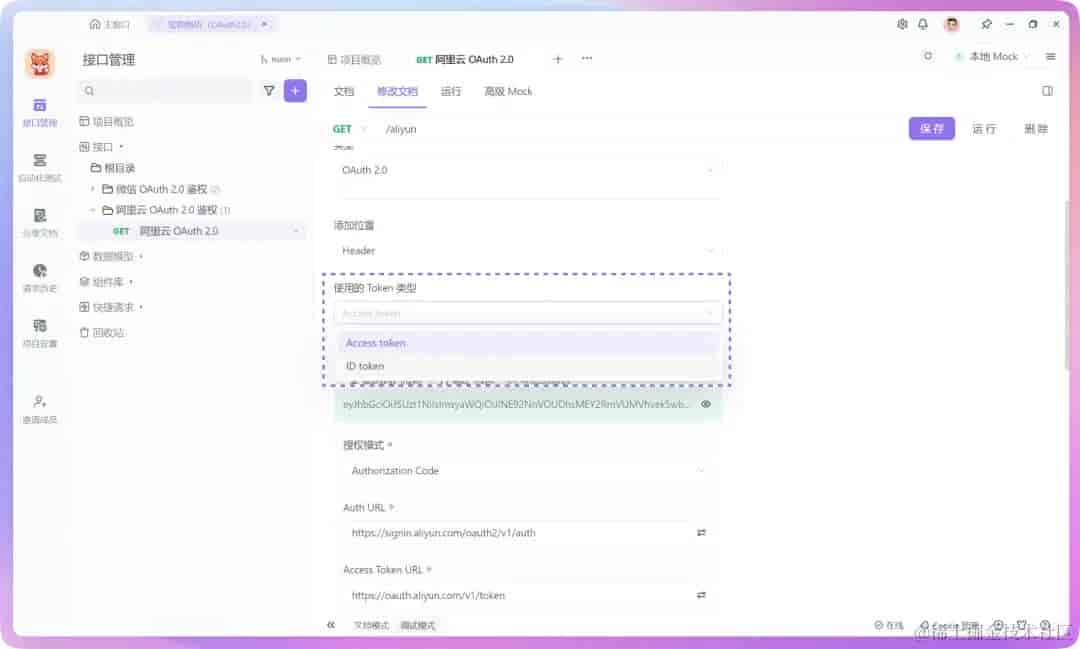1080x649 pixels.
Task: Close the OAuth 2.0 project window tab
Action: [x=264, y=24]
